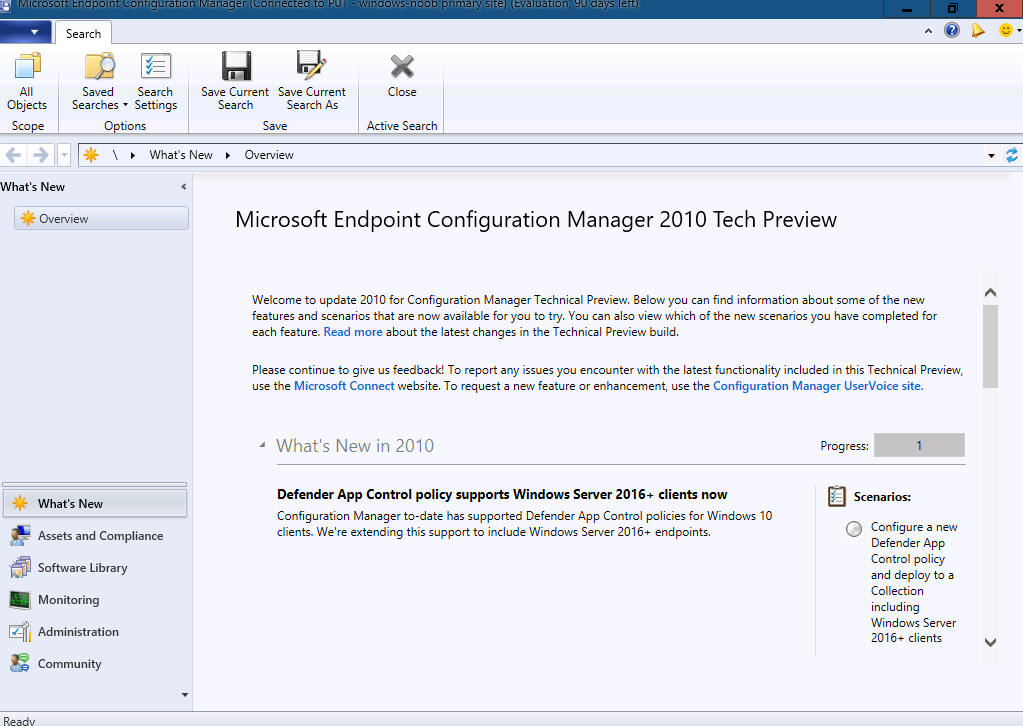Screen dimensions: 1023x726
Task: Open the Assets and Compliance workspace
Action: pos(95,536)
